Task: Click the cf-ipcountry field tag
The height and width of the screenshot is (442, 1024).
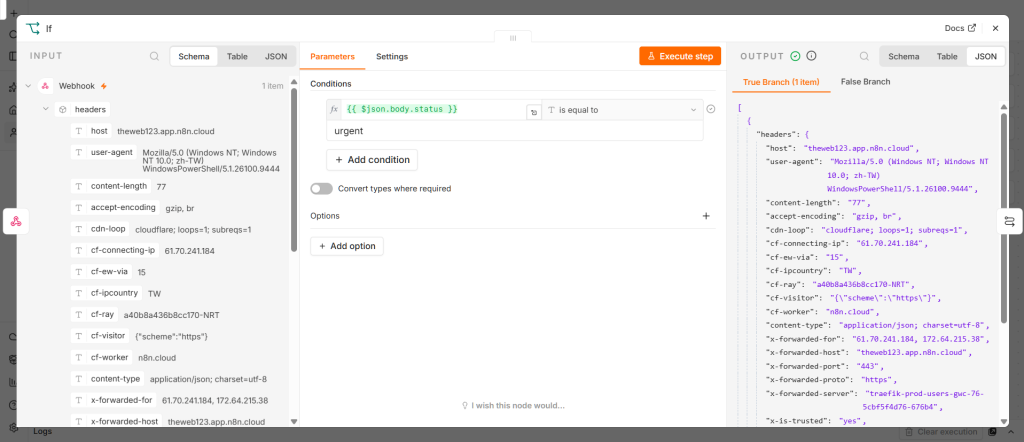Action: tap(107, 292)
